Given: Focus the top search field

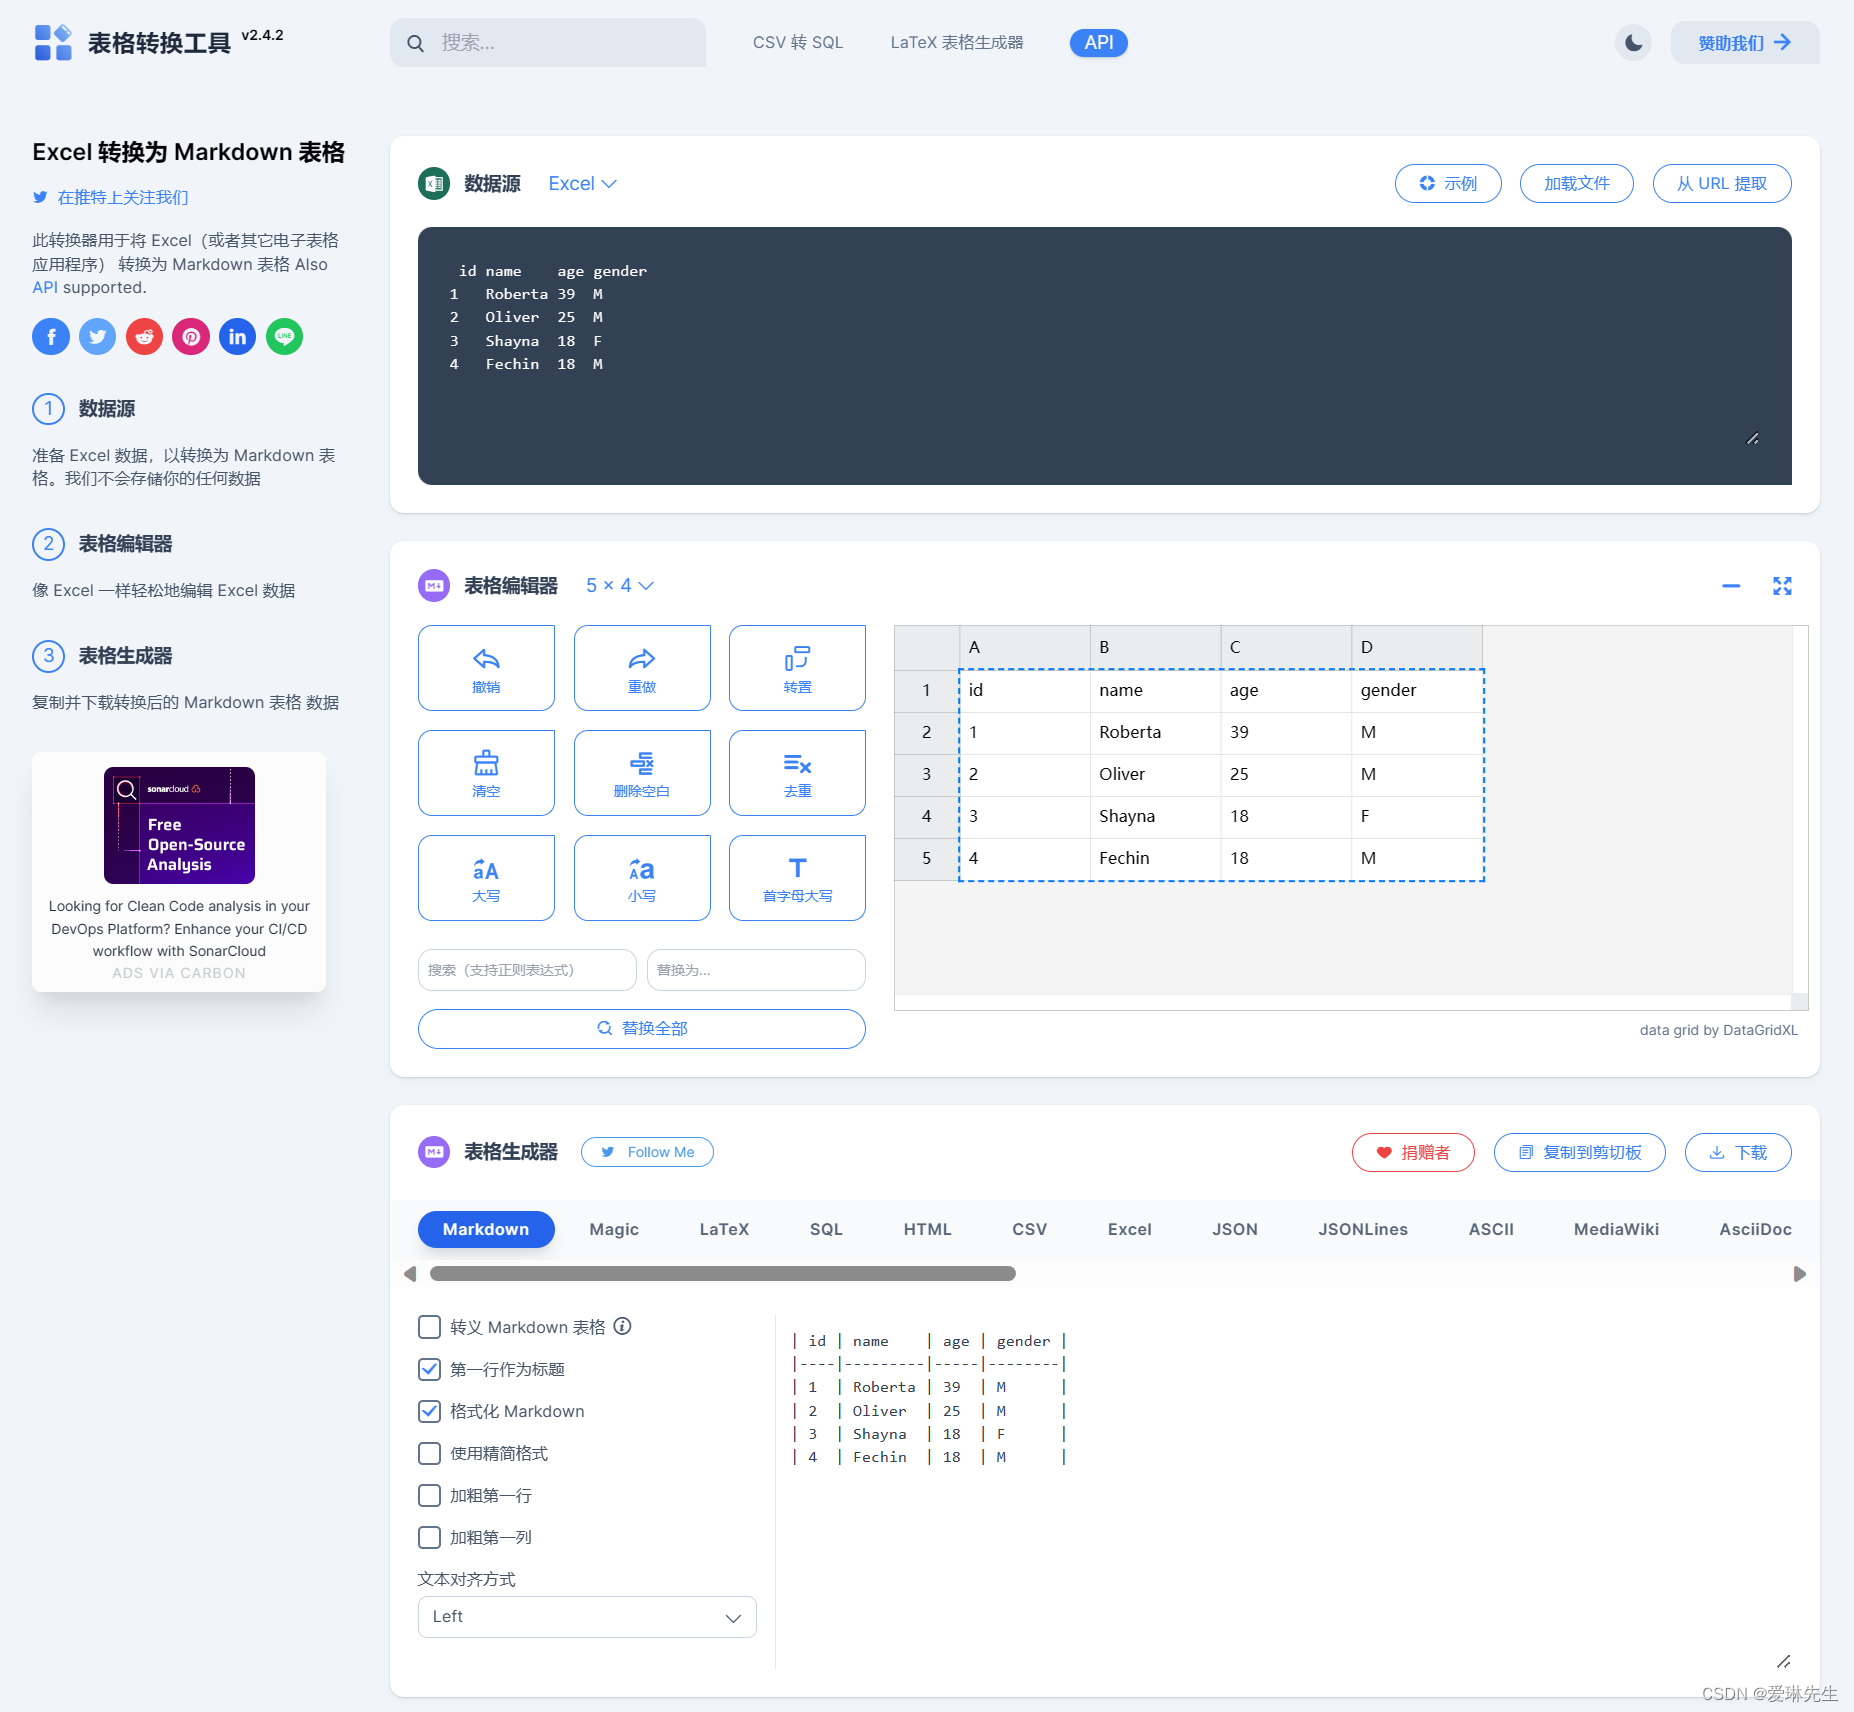Looking at the screenshot, I should click(548, 43).
